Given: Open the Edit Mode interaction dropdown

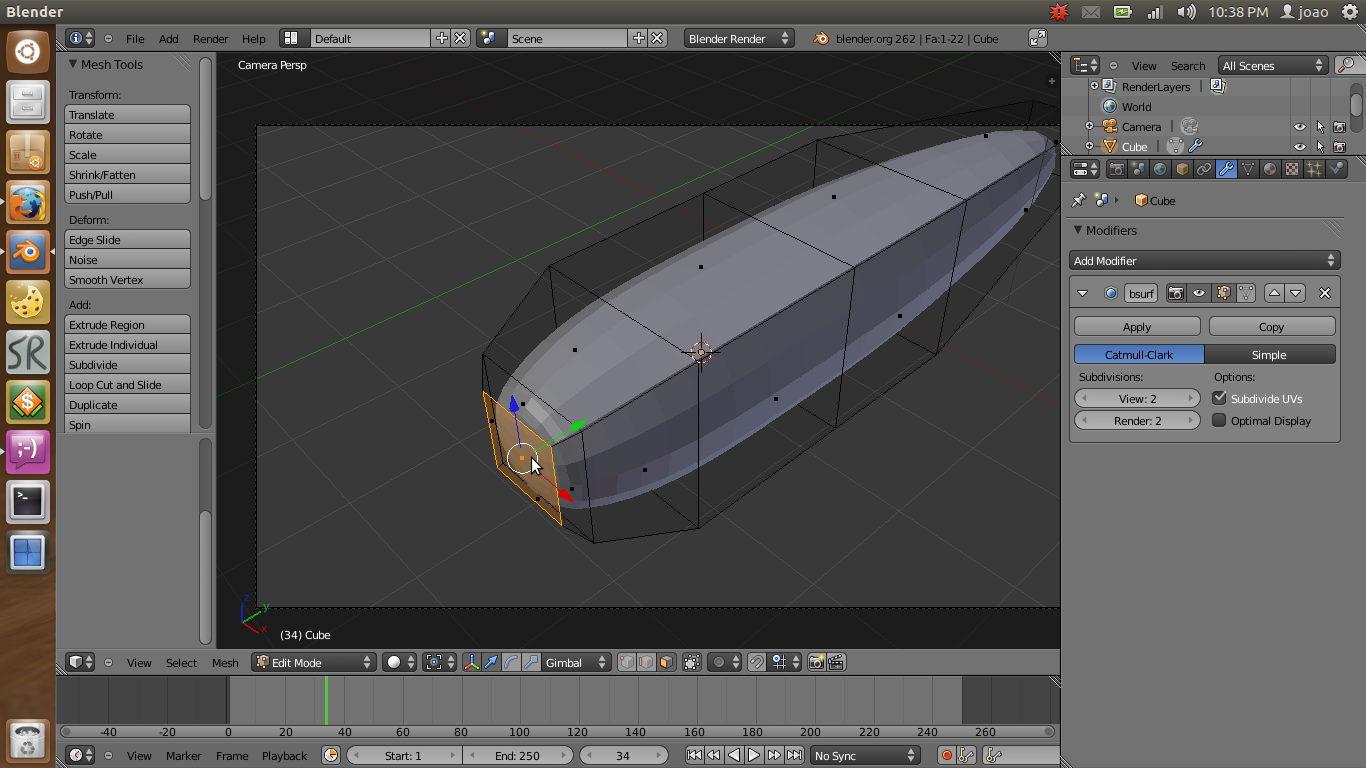Looking at the screenshot, I should point(312,661).
